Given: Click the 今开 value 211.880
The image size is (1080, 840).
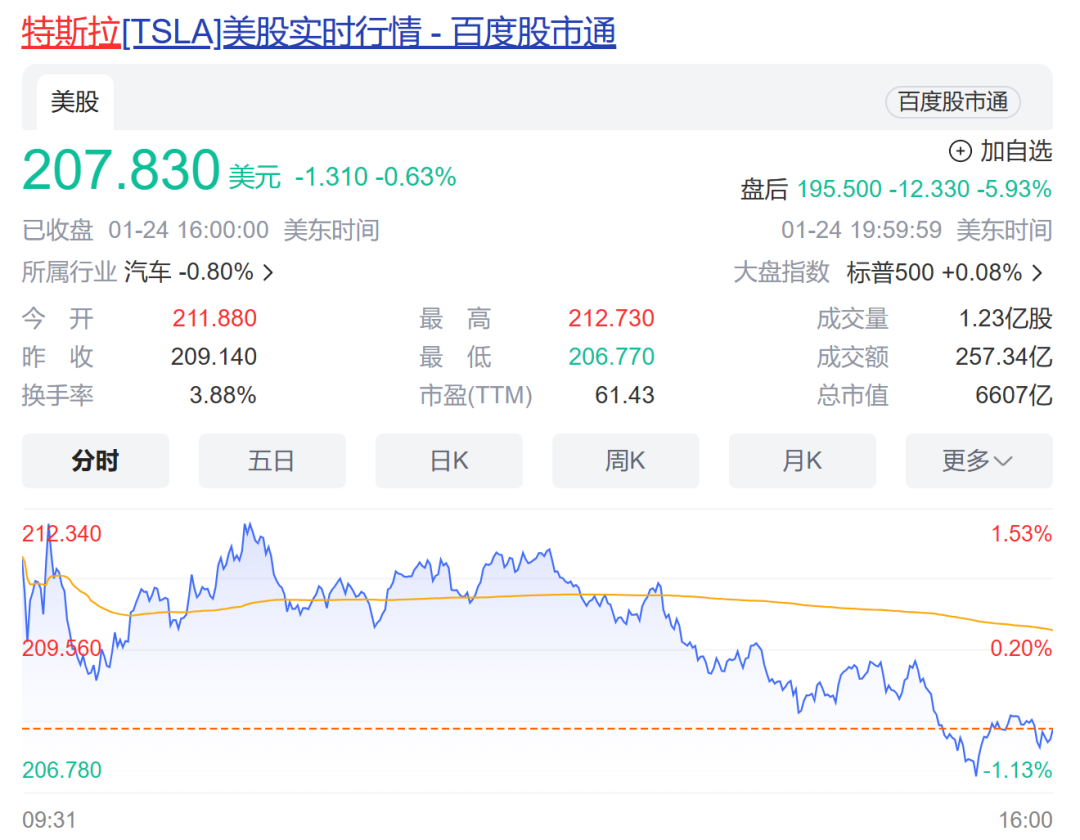Looking at the screenshot, I should pyautogui.click(x=214, y=318).
